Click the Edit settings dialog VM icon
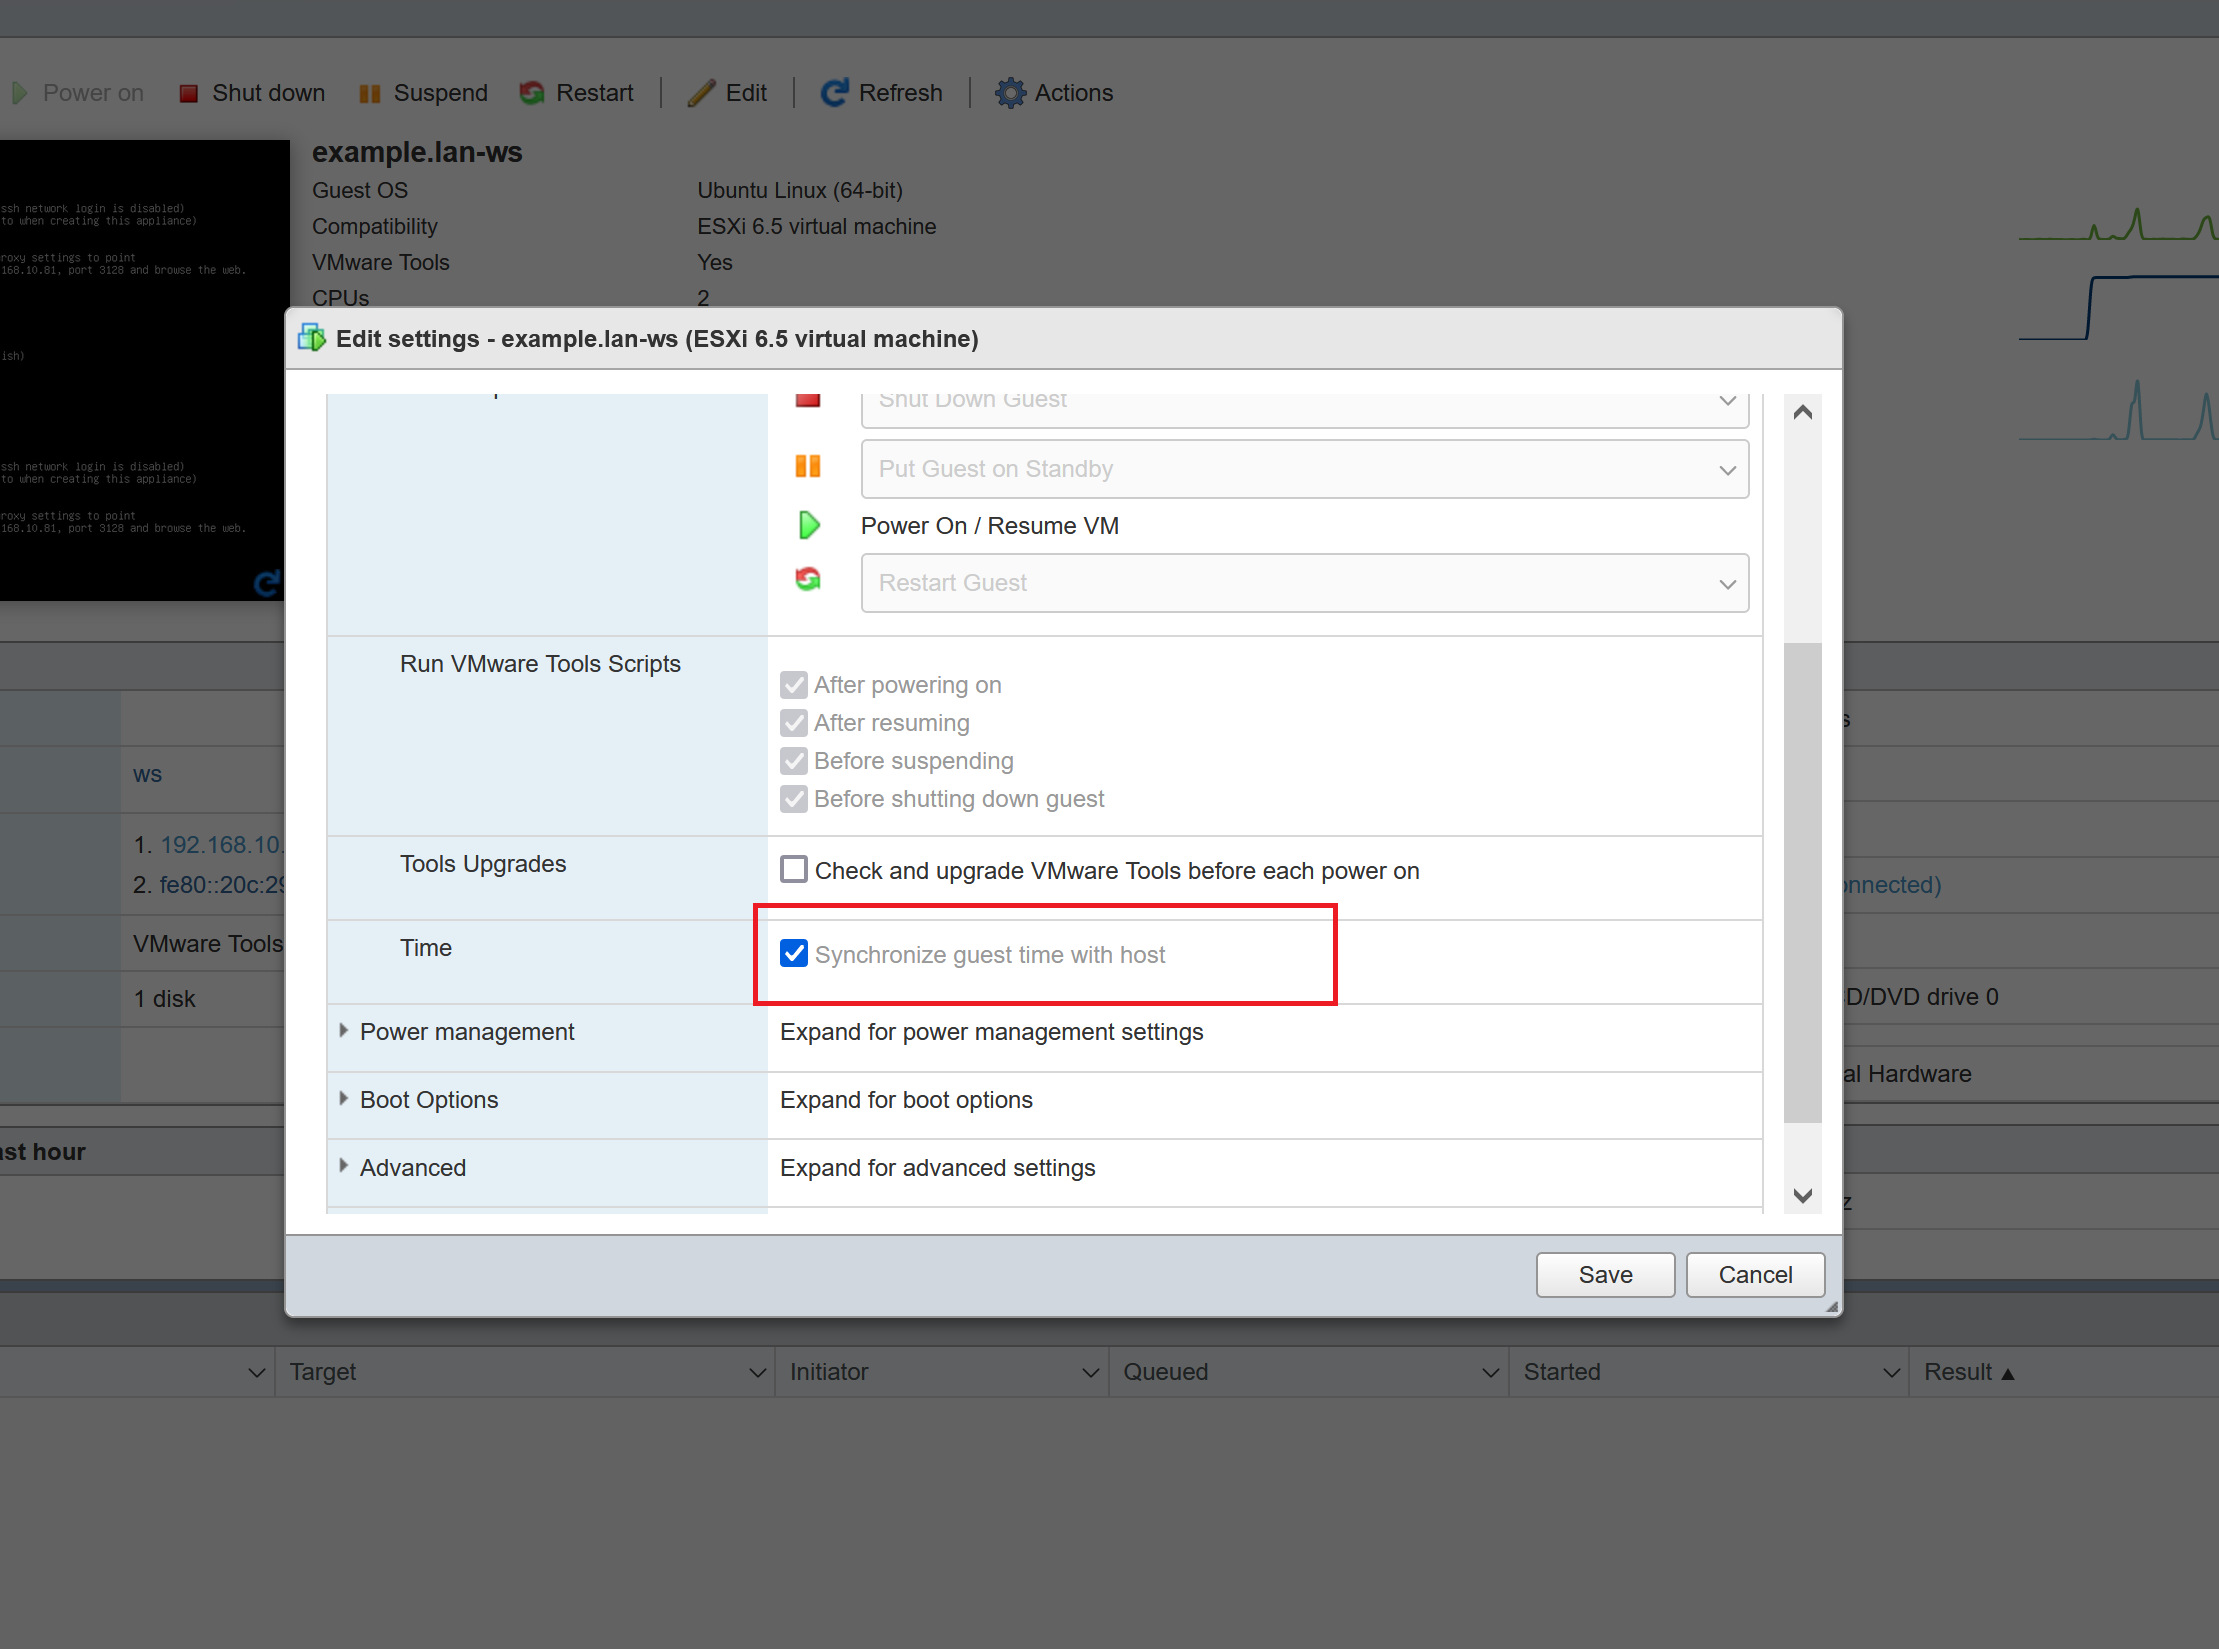This screenshot has width=2219, height=1649. coord(312,338)
